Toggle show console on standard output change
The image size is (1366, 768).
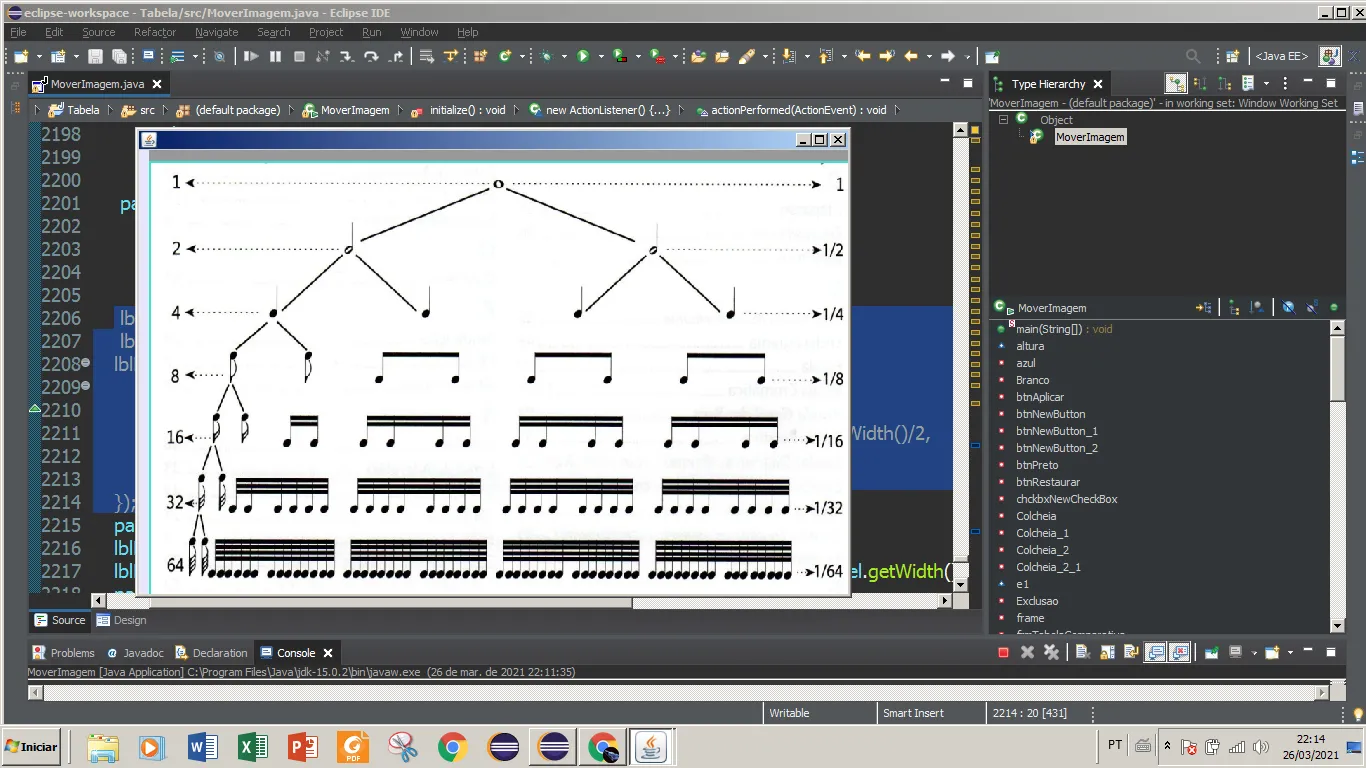(x=1155, y=653)
